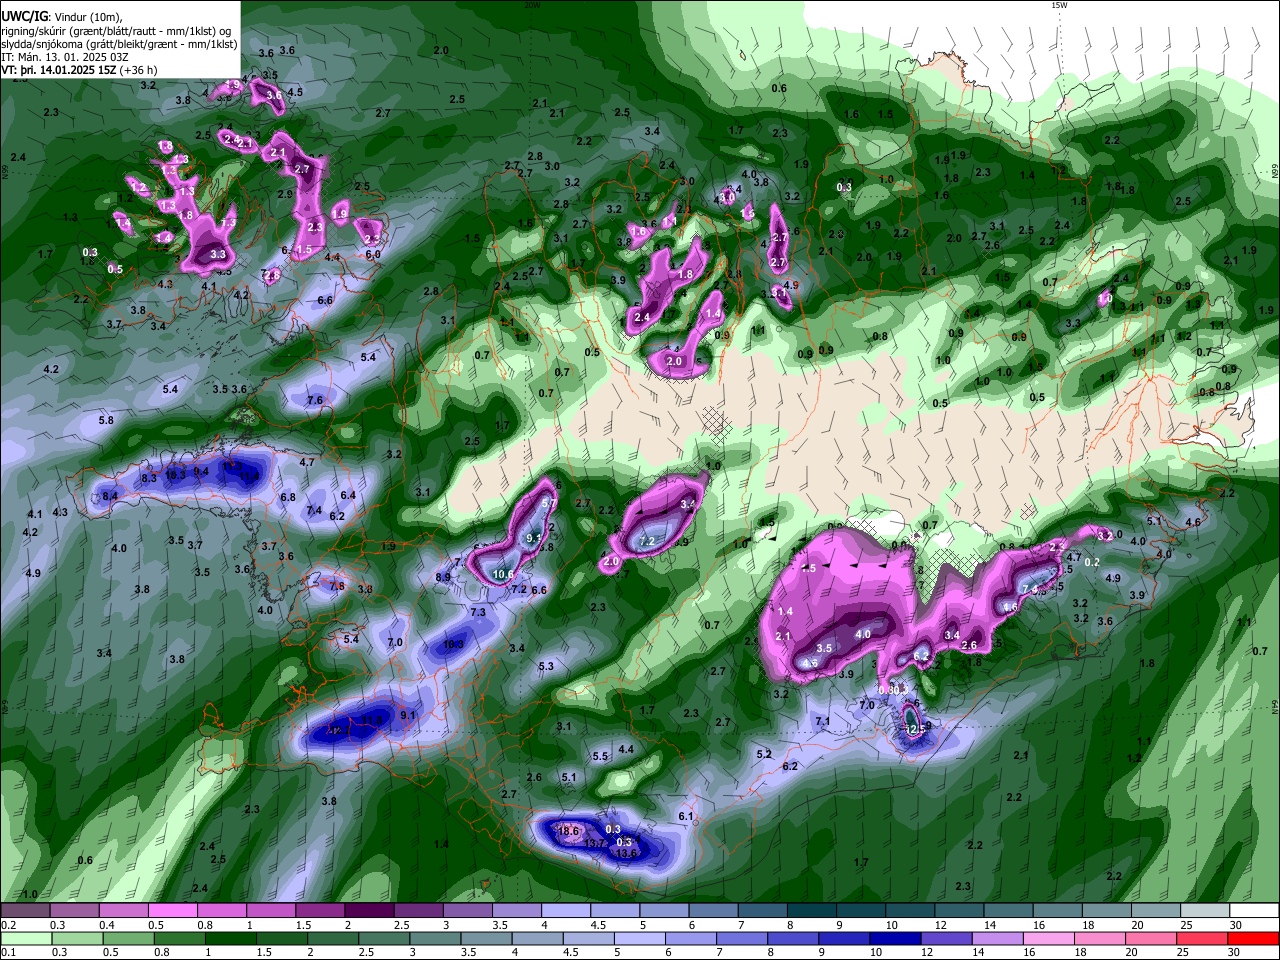Click the 10.6 precipitation value on the map
The image size is (1280, 960).
click(x=503, y=574)
